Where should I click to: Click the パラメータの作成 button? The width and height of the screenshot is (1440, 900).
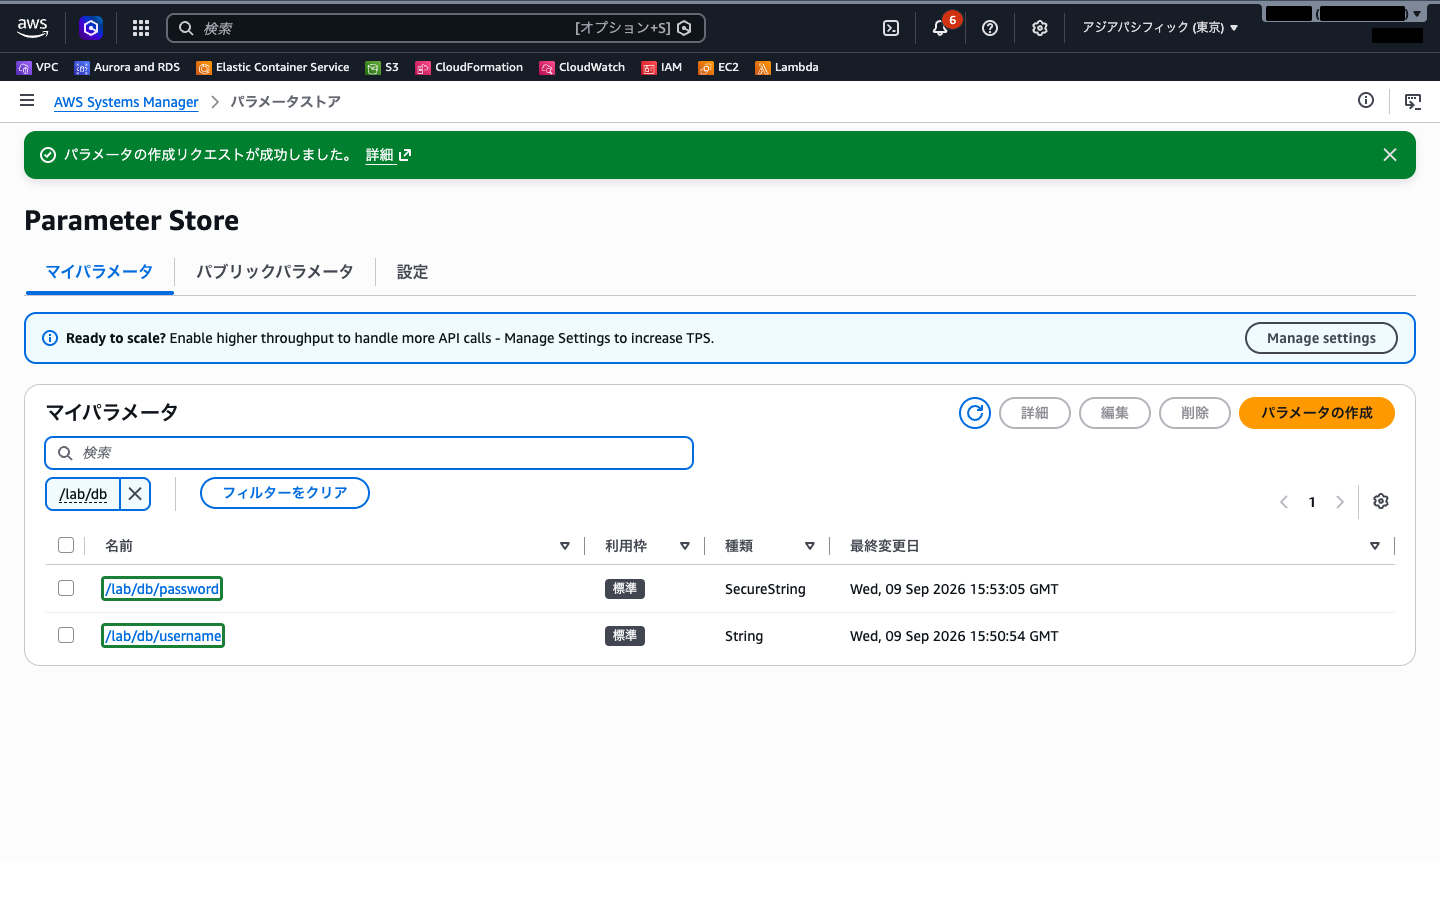(1317, 413)
